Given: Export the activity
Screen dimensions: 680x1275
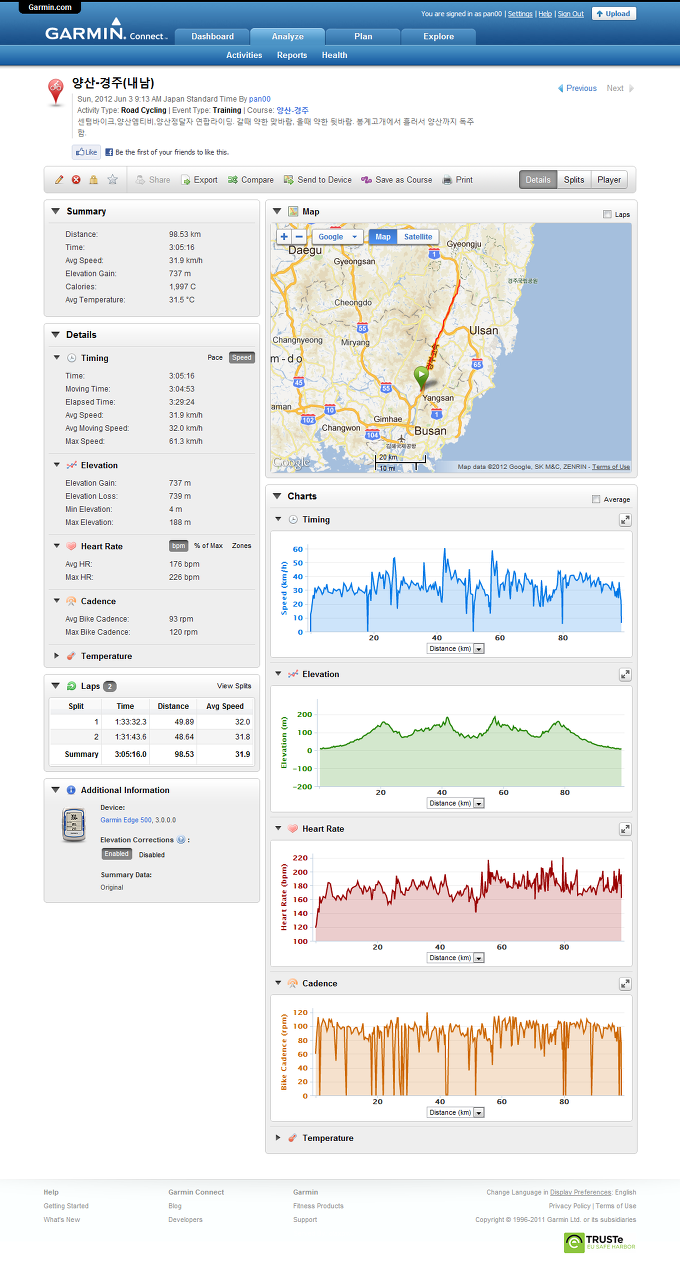Looking at the screenshot, I should pos(199,180).
